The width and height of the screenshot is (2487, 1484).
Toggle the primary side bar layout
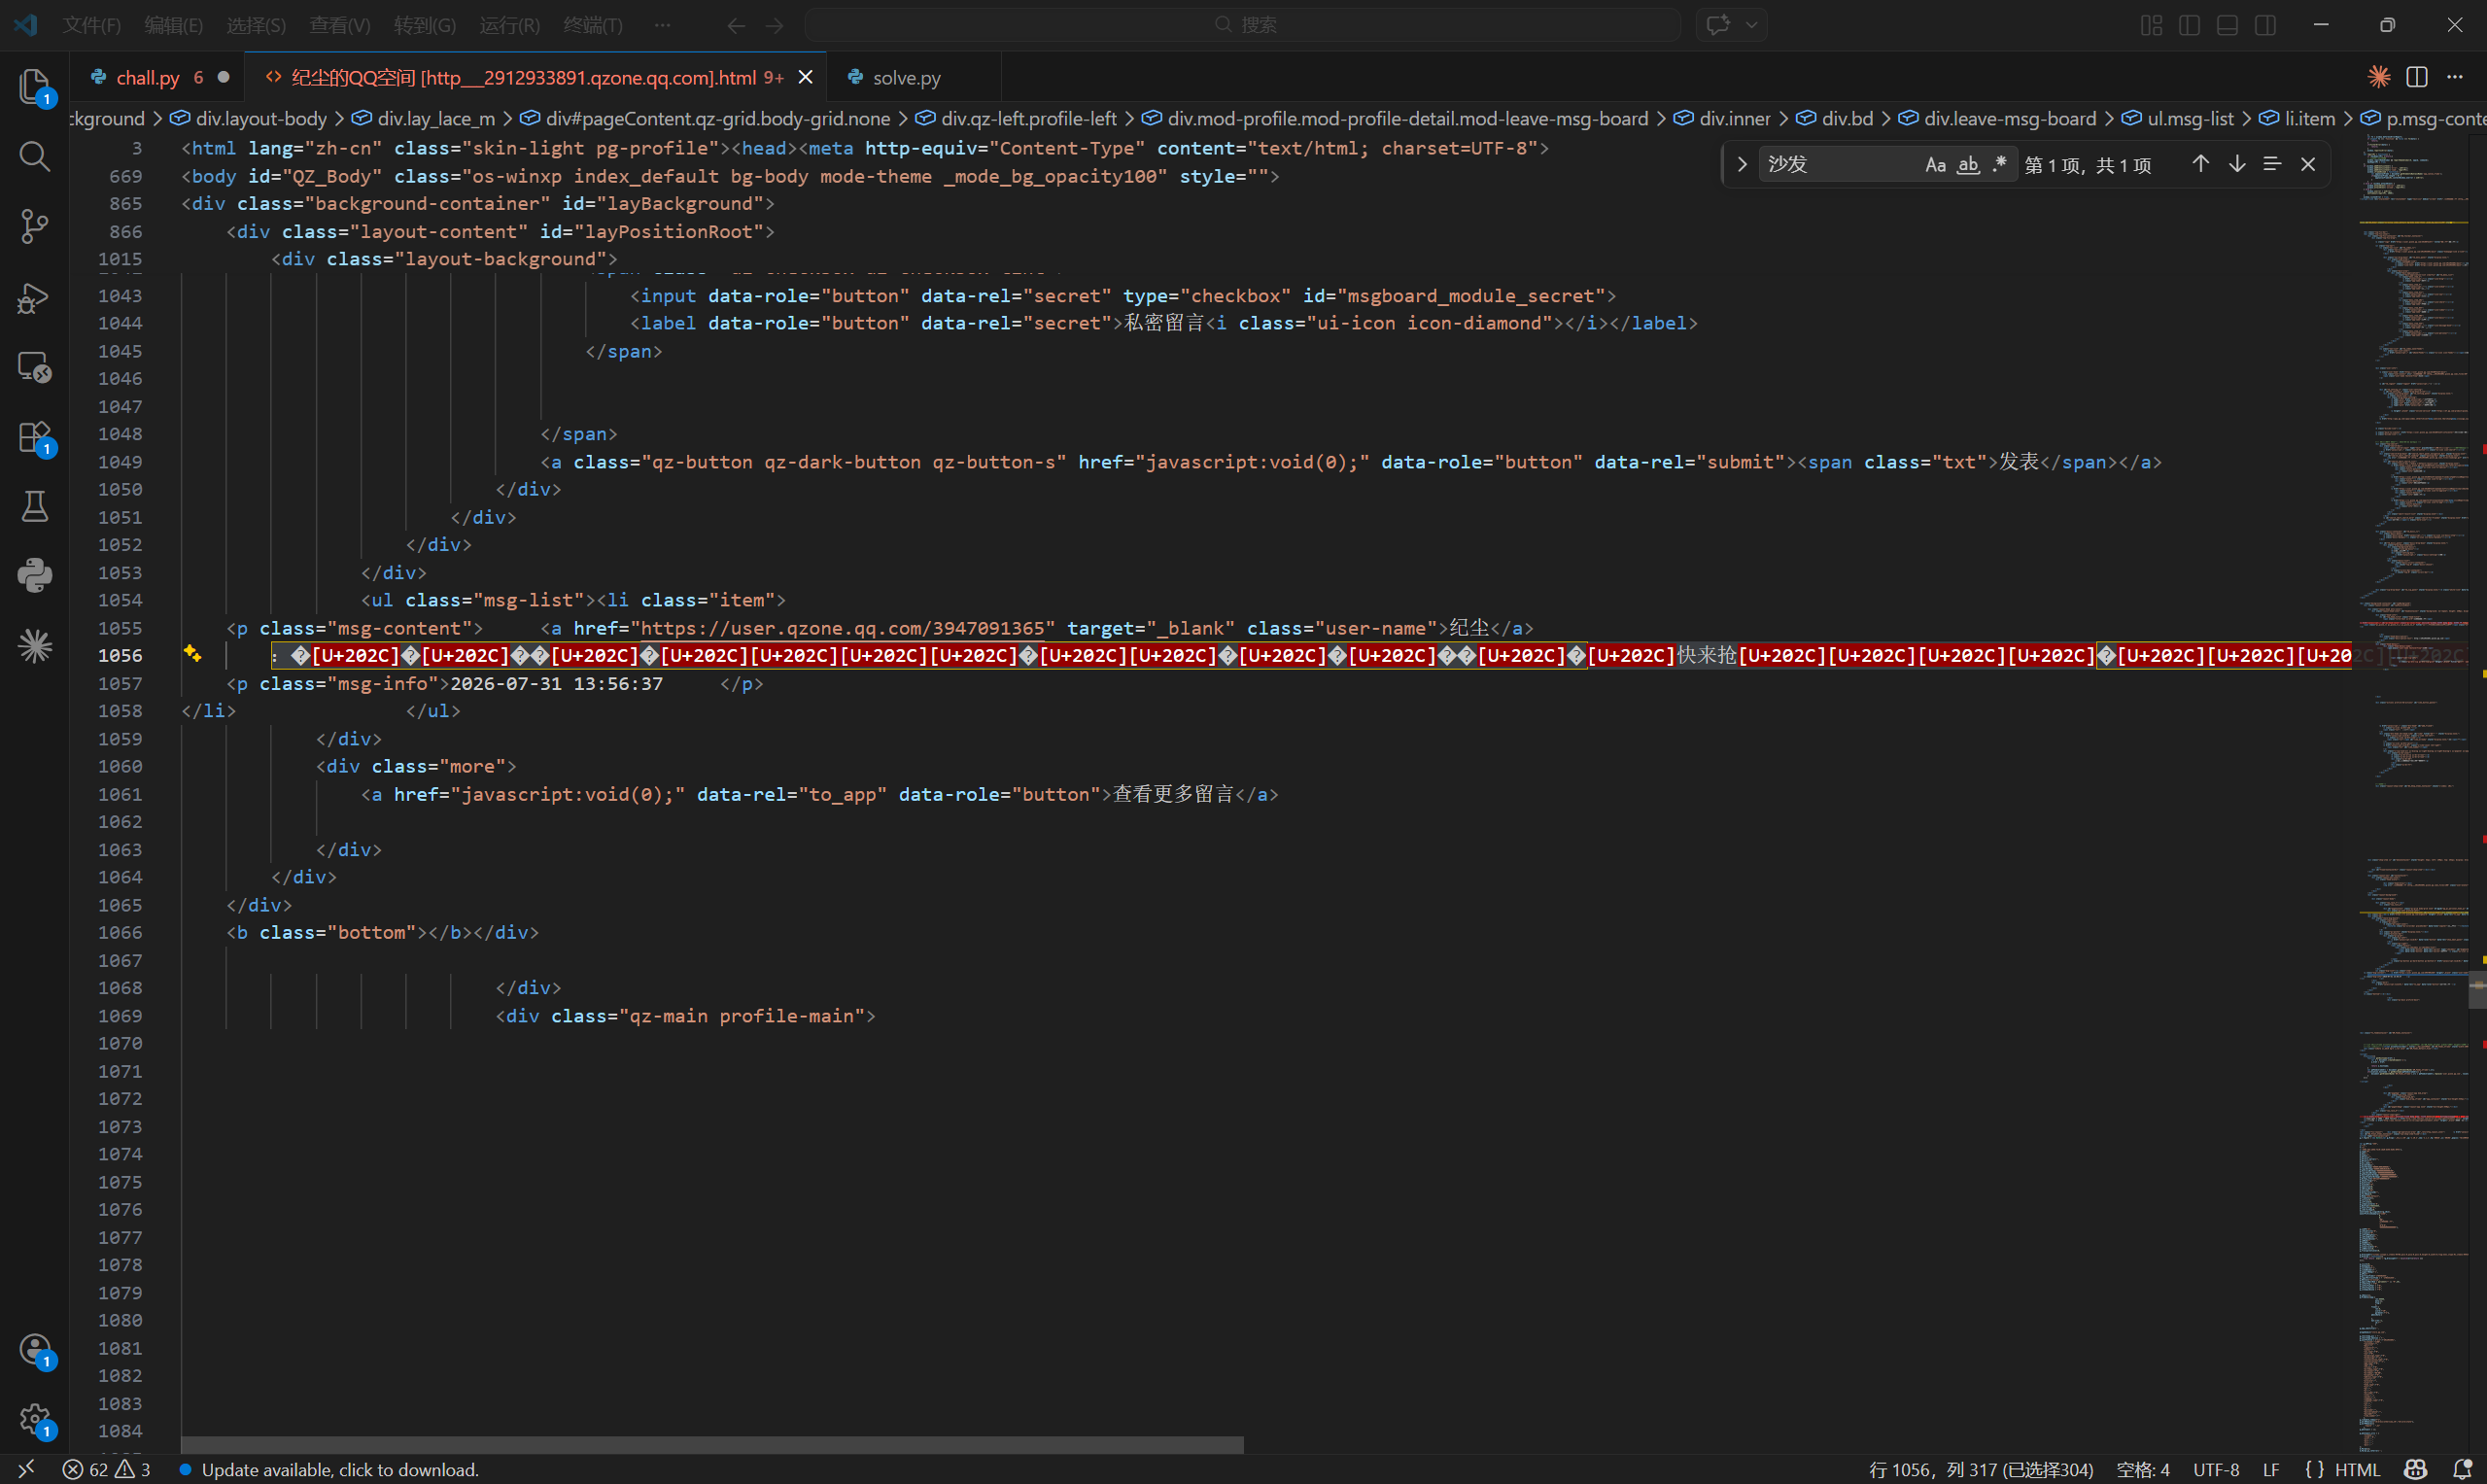pyautogui.click(x=2189, y=25)
